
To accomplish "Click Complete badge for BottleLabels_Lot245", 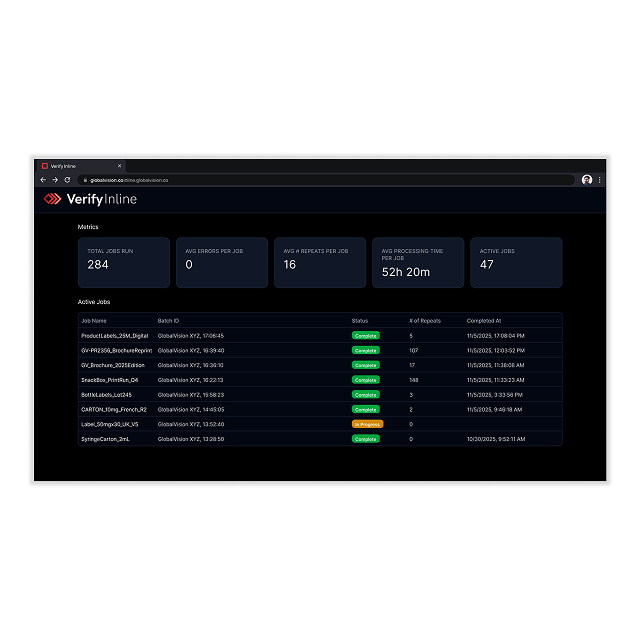I will point(366,394).
